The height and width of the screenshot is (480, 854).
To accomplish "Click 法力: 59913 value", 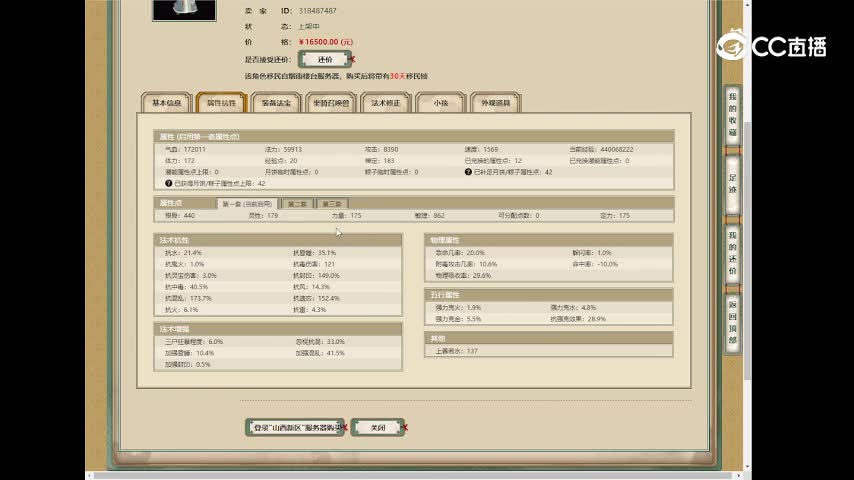I will click(283, 149).
